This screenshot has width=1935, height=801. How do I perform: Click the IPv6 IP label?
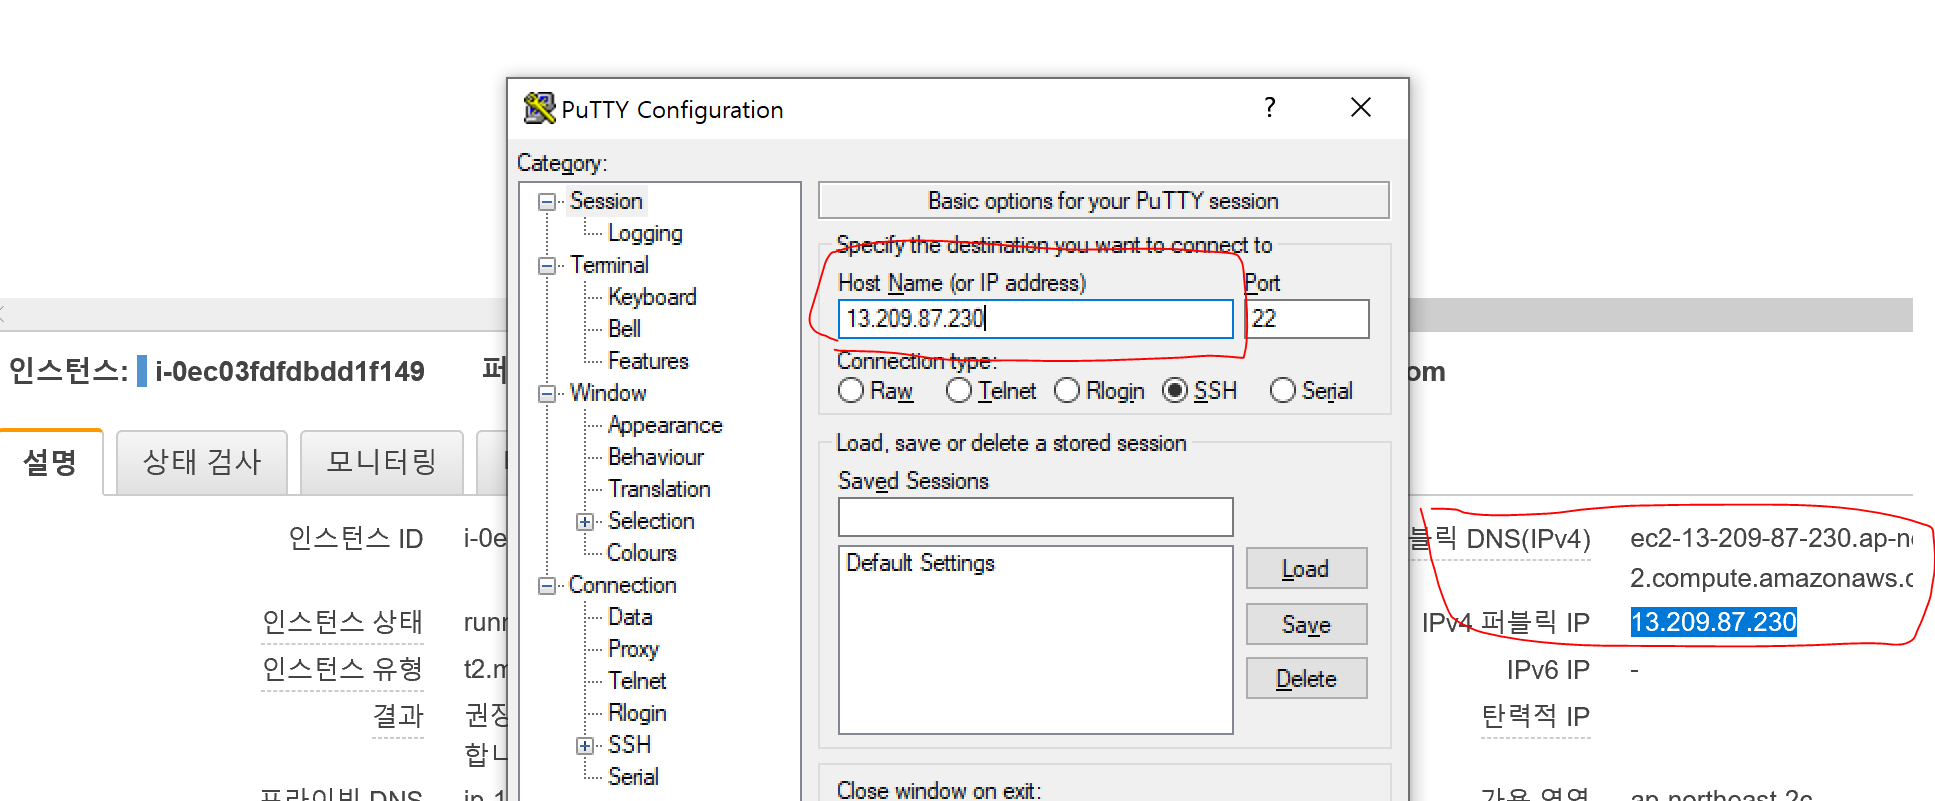point(1548,670)
